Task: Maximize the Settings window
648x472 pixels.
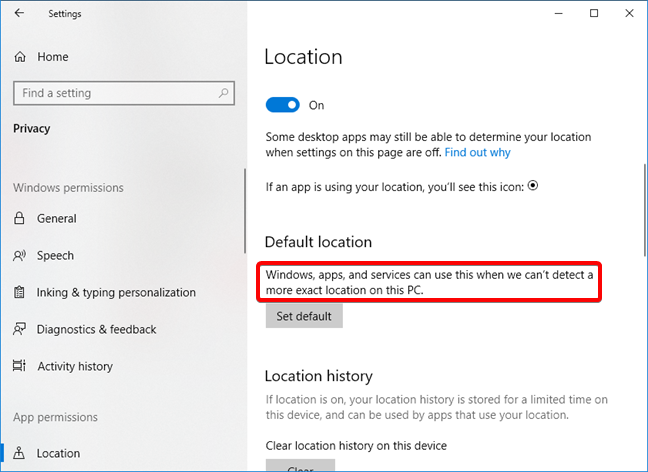Action: click(594, 13)
